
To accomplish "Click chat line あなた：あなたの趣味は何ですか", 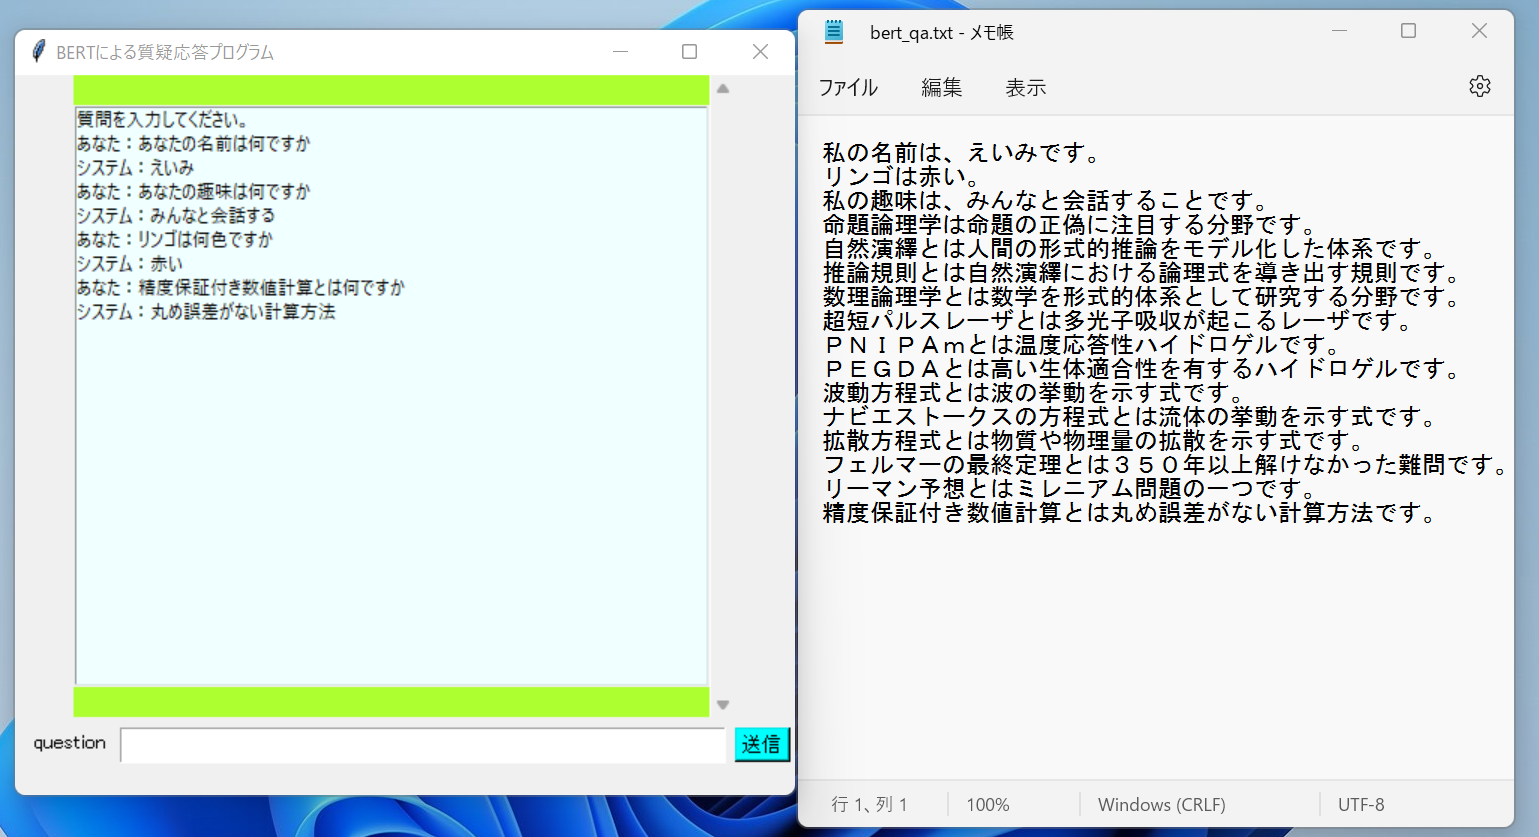I will click(194, 192).
